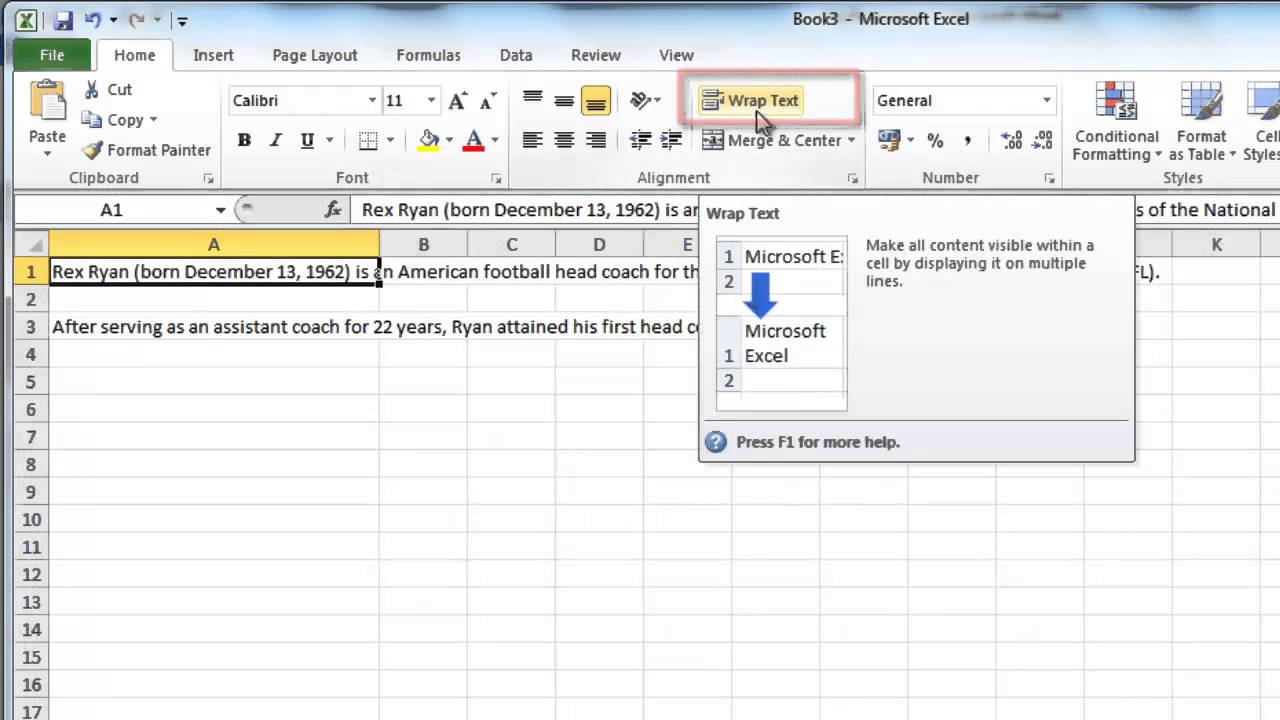Click Decrease Indent icon
Image resolution: width=1280 pixels, height=720 pixels.
pyautogui.click(x=640, y=140)
